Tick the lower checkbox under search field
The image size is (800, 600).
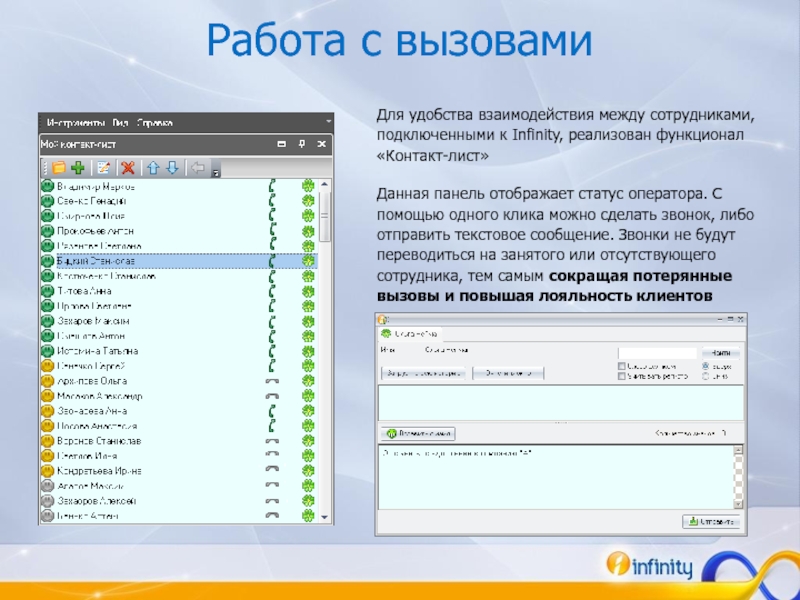tap(622, 378)
